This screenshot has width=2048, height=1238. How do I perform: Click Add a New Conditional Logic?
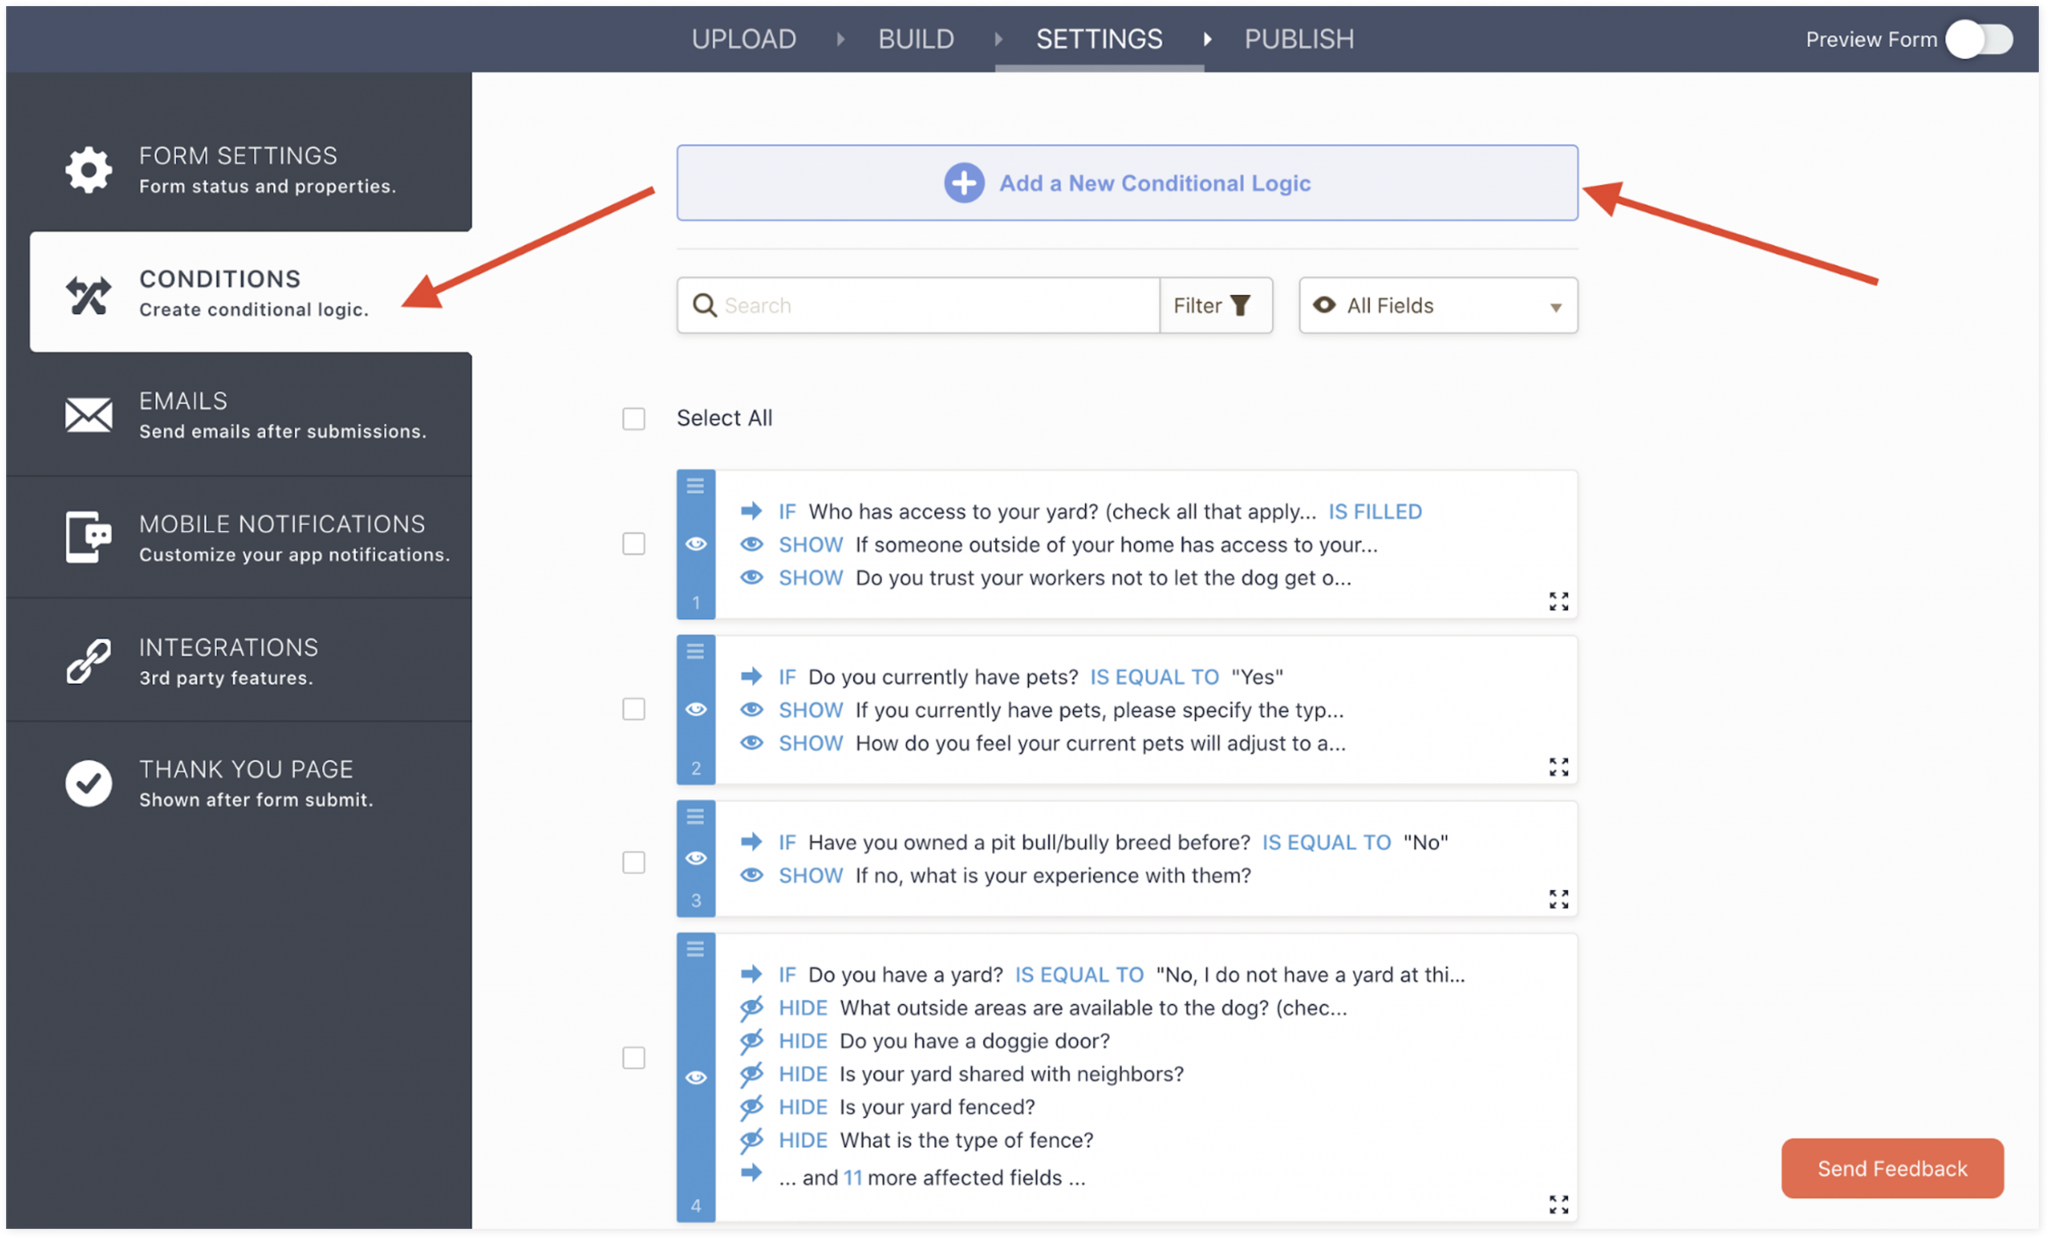tap(1154, 183)
